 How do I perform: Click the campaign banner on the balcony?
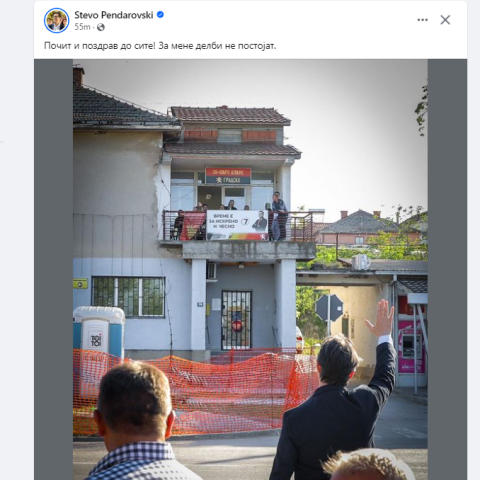(x=237, y=225)
